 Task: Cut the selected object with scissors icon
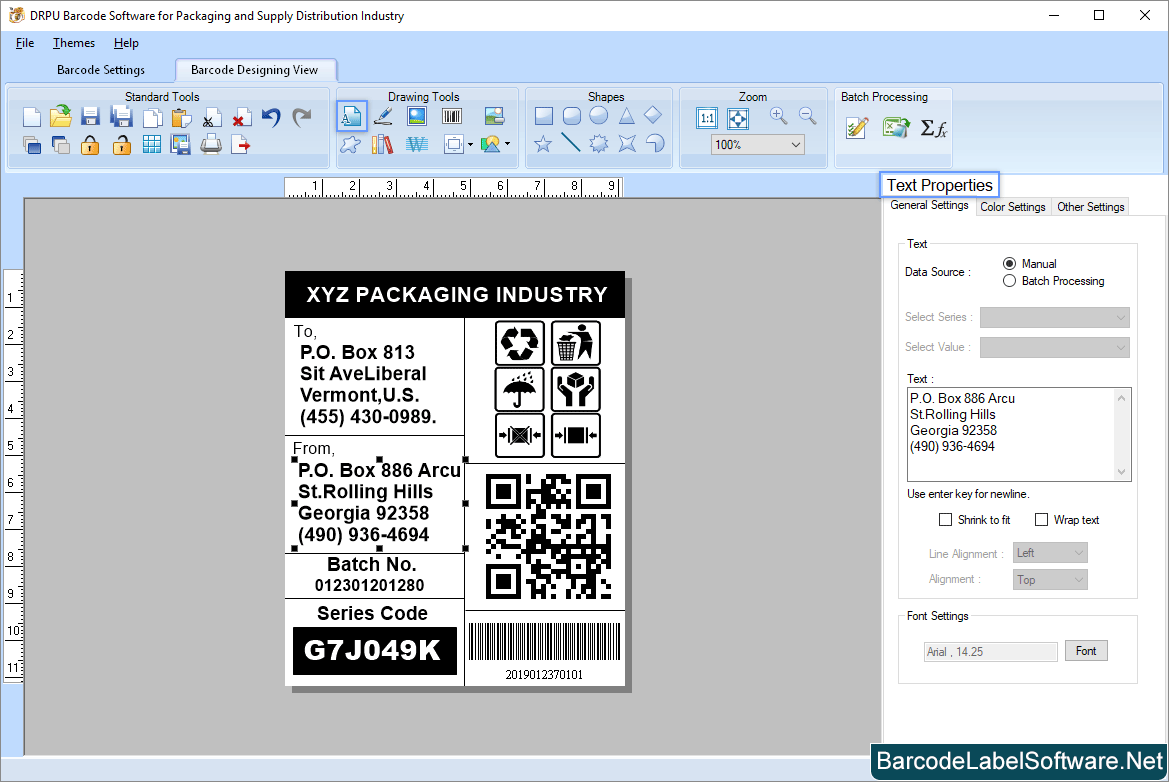(211, 118)
